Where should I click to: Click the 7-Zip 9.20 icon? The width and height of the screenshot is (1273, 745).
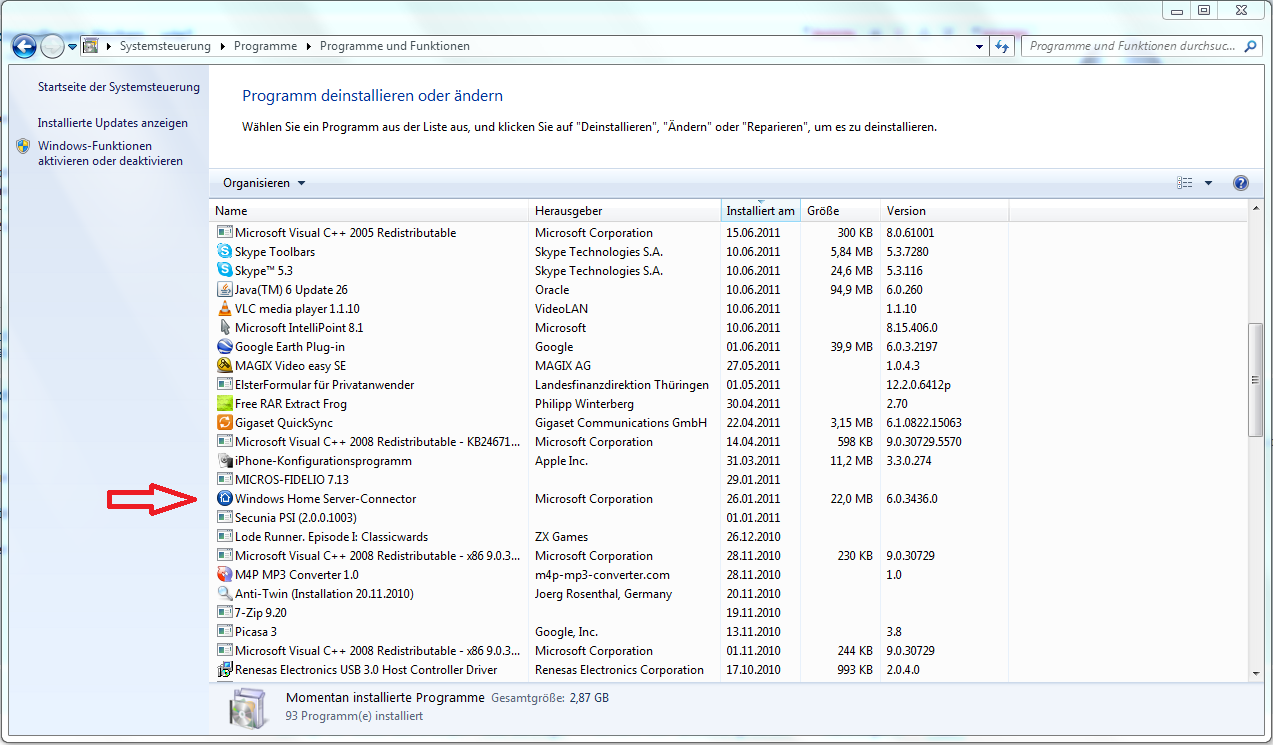click(x=225, y=613)
